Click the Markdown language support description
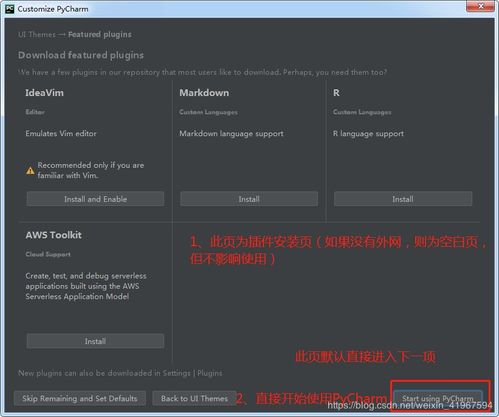This screenshot has height=417, width=499. 231,134
